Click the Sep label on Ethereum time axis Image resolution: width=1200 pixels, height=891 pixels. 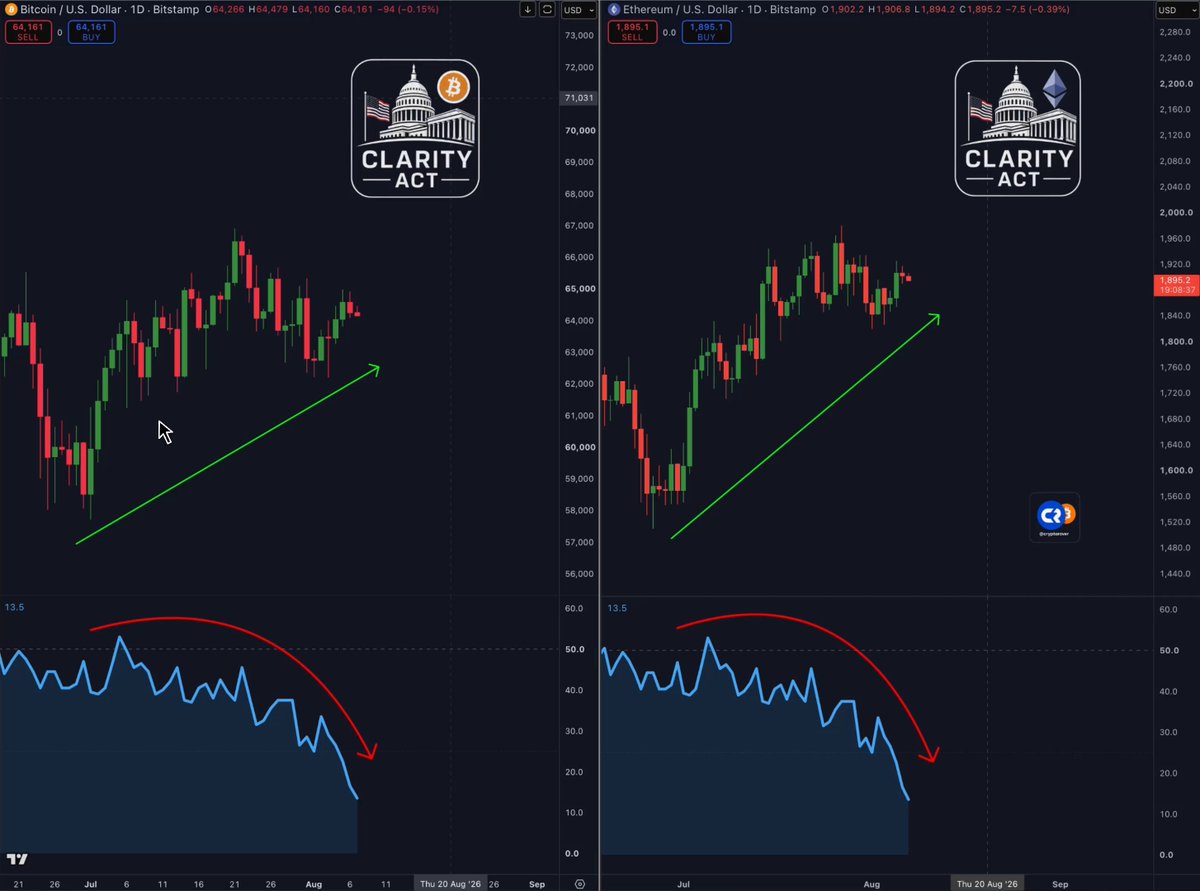pyautogui.click(x=1060, y=884)
